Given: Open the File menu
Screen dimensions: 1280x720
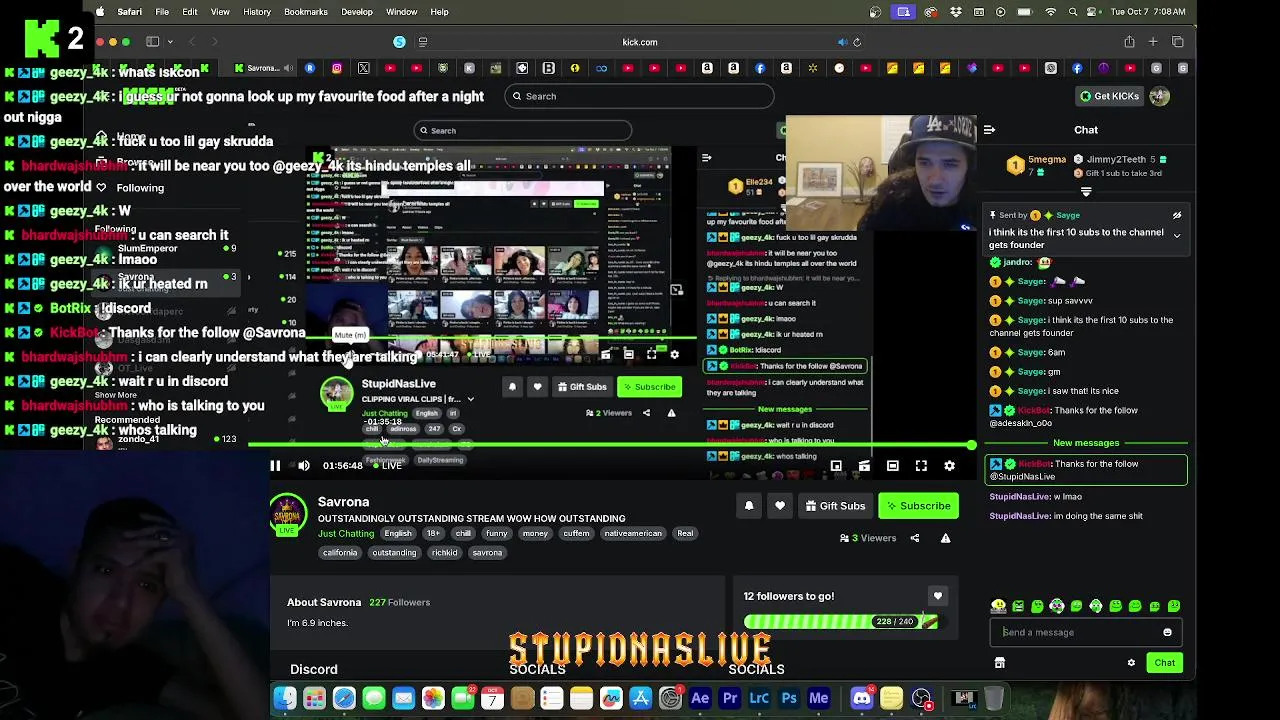Looking at the screenshot, I should tap(162, 12).
